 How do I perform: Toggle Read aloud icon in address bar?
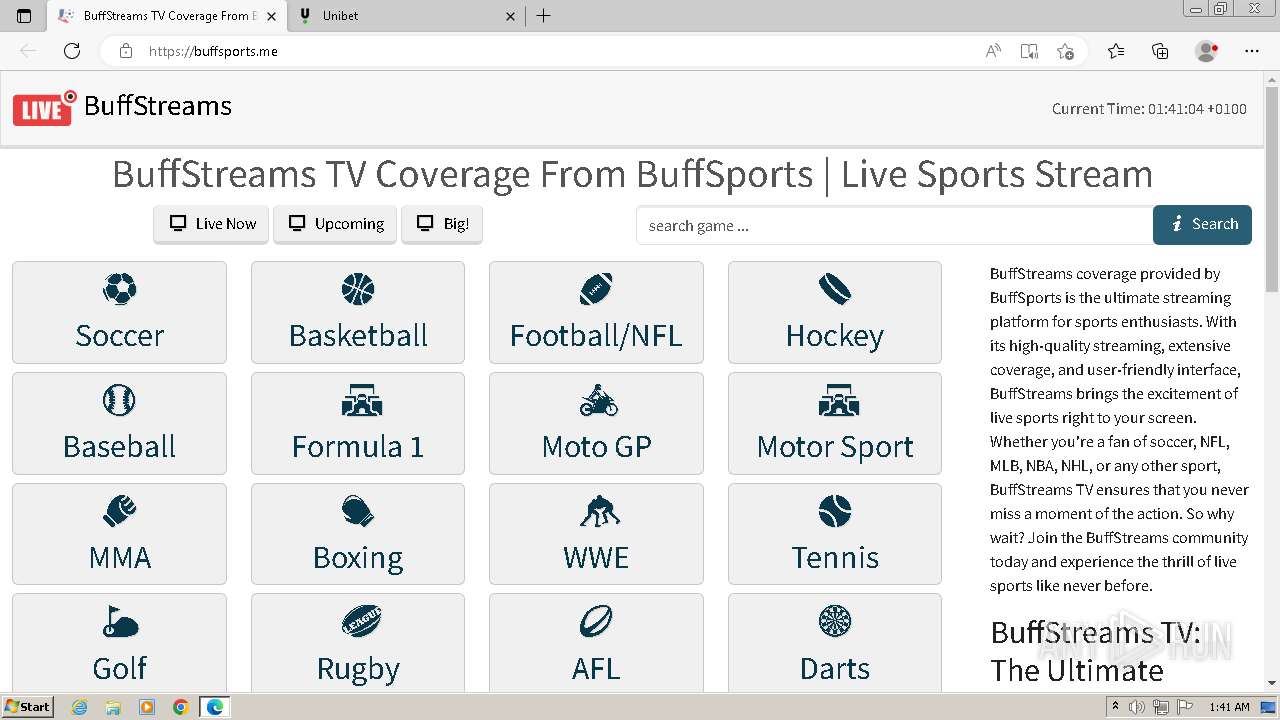pyautogui.click(x=993, y=51)
